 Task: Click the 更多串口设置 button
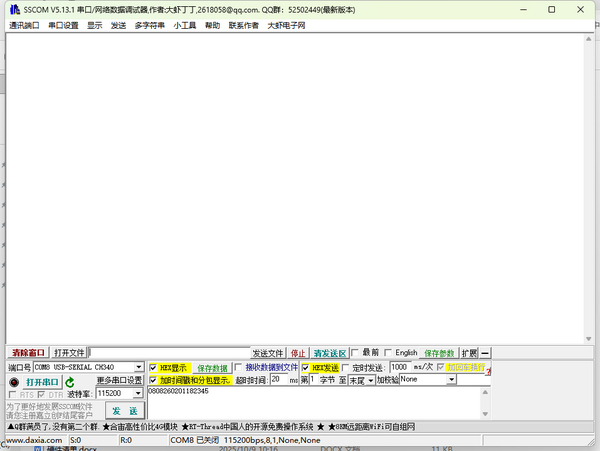point(119,380)
